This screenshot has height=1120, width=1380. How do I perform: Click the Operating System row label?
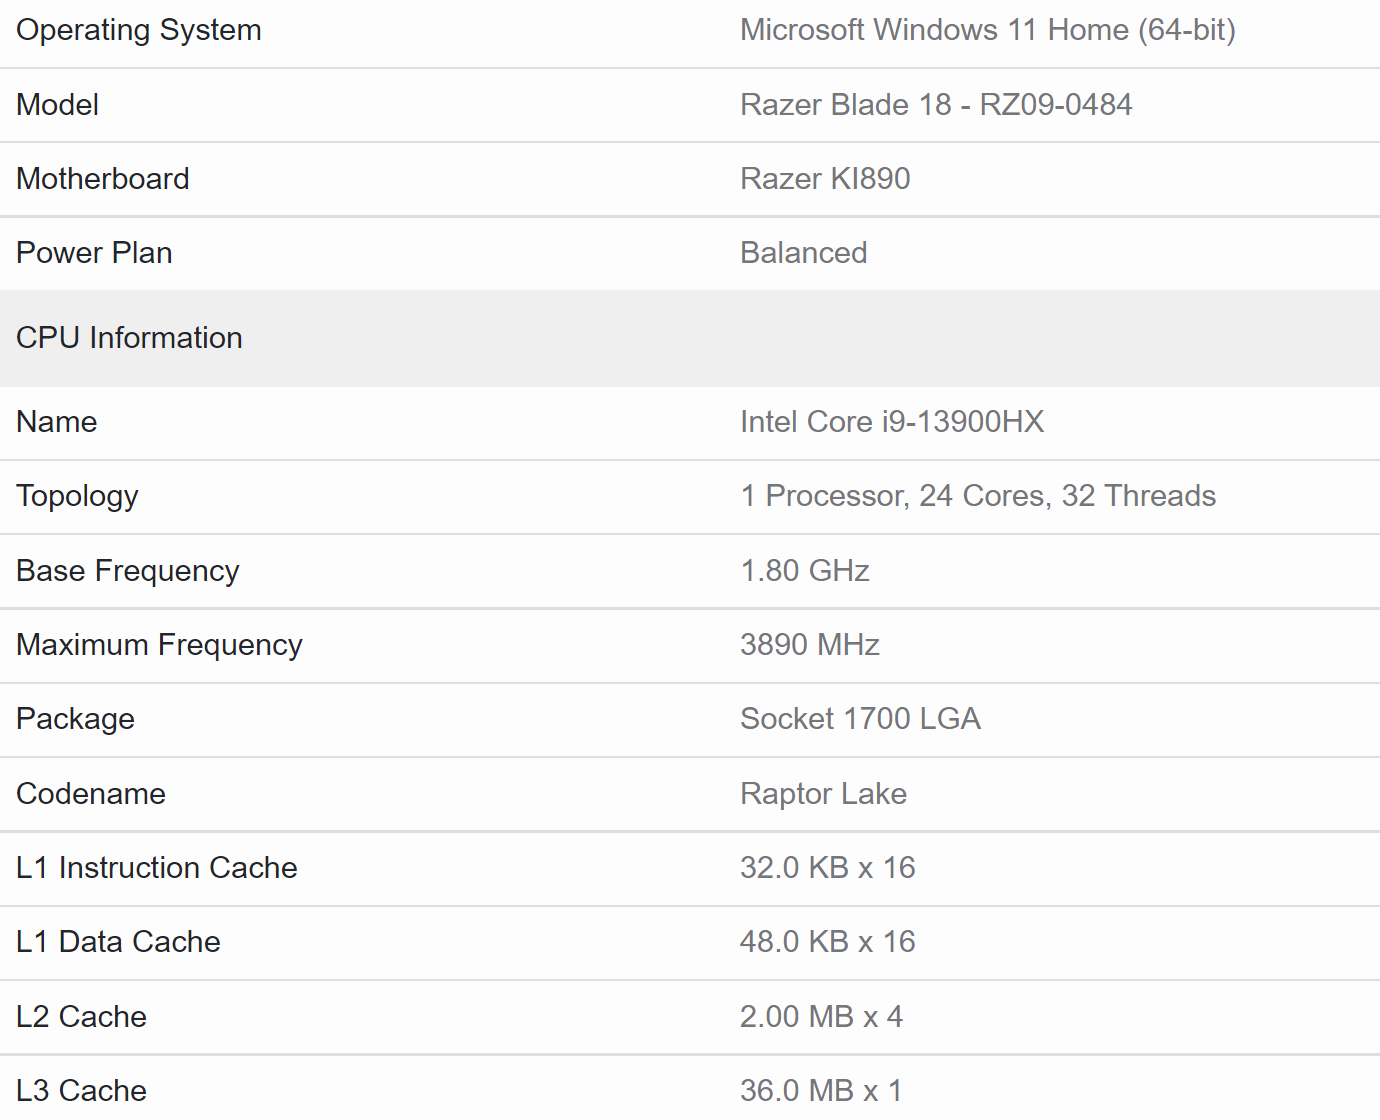[139, 30]
